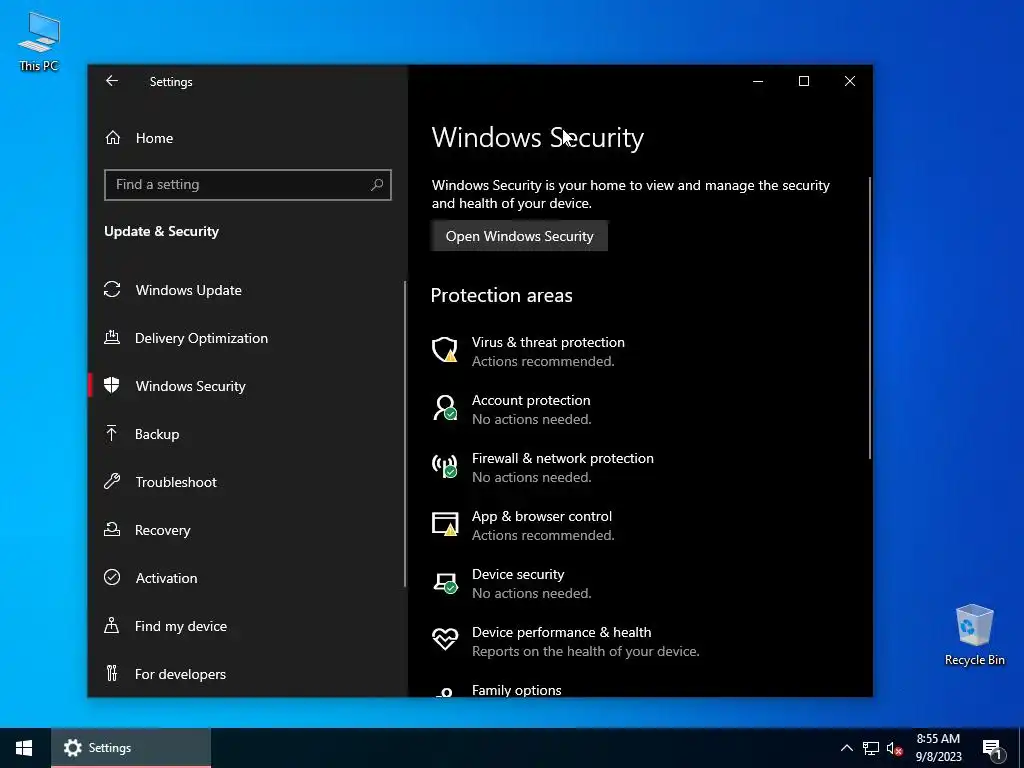The width and height of the screenshot is (1024, 768).
Task: Click the Find my device icon
Action: [112, 626]
